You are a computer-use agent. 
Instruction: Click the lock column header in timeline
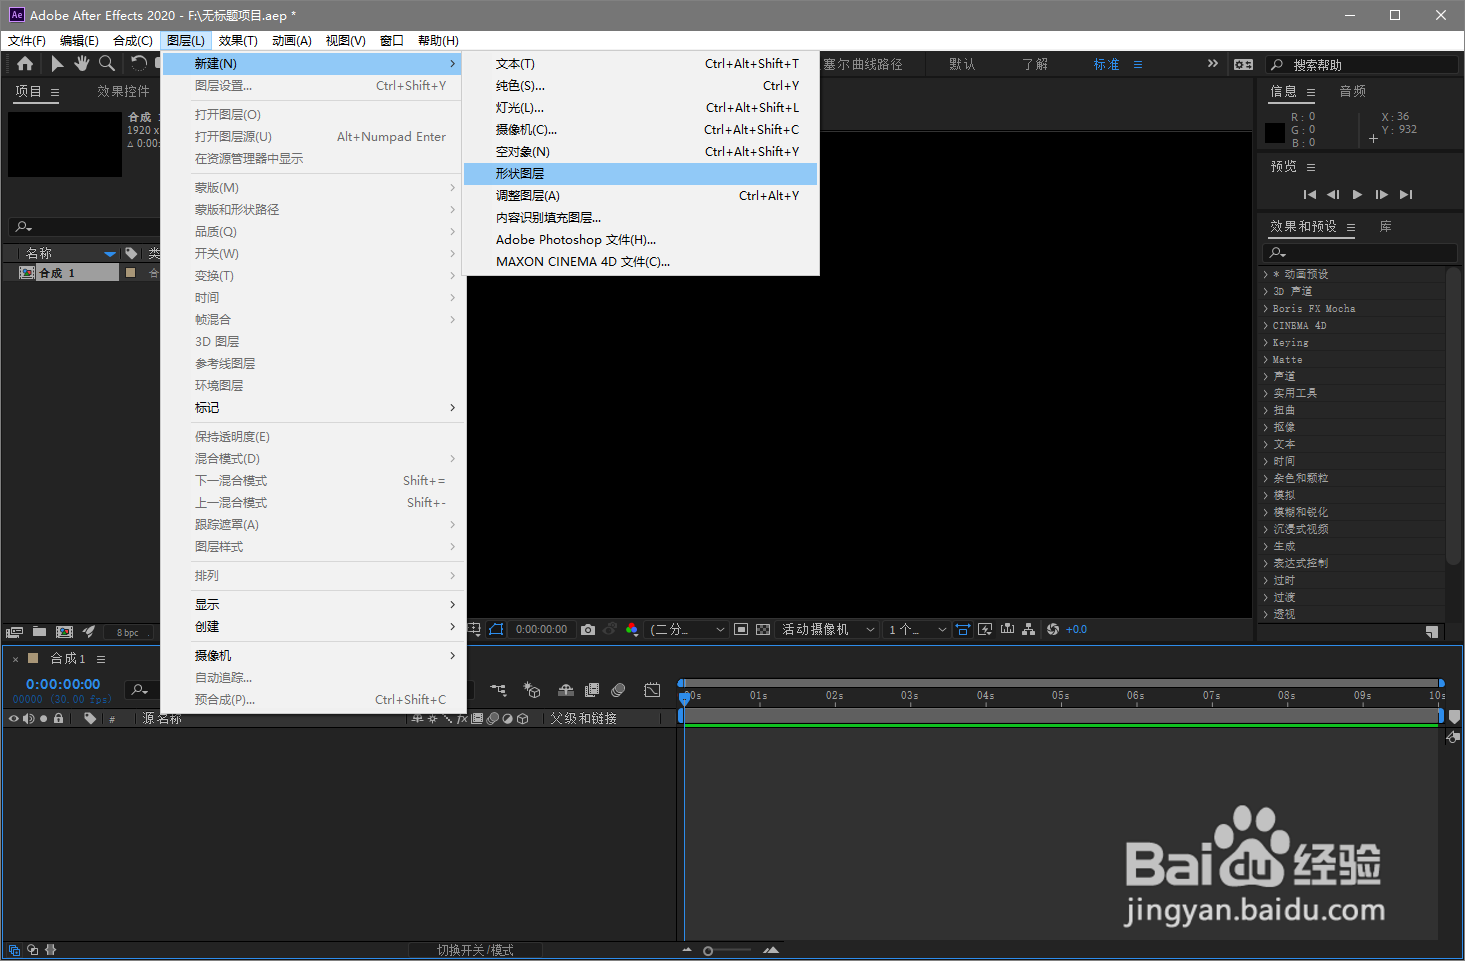[59, 718]
